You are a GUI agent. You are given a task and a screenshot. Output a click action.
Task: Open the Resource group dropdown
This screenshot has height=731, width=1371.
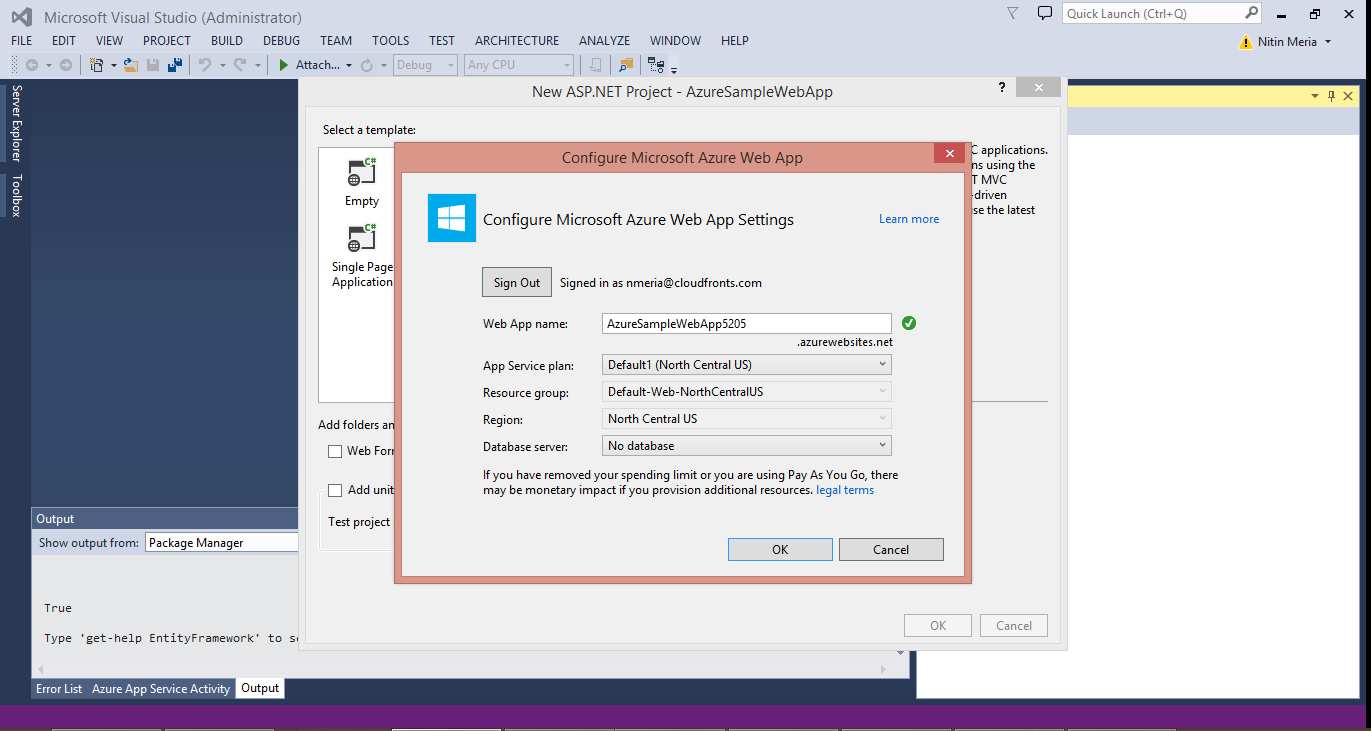(x=747, y=392)
